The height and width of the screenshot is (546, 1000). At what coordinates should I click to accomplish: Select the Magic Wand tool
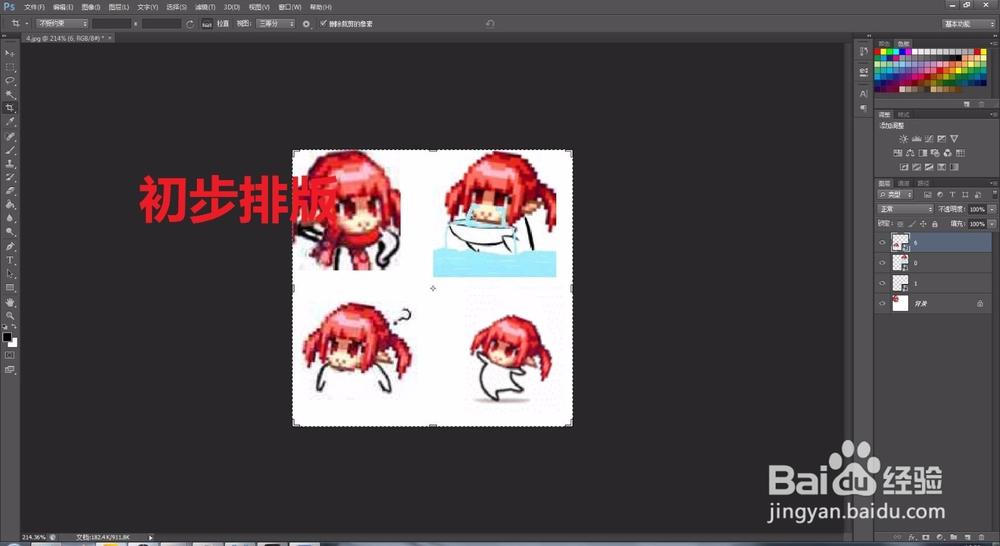point(10,94)
